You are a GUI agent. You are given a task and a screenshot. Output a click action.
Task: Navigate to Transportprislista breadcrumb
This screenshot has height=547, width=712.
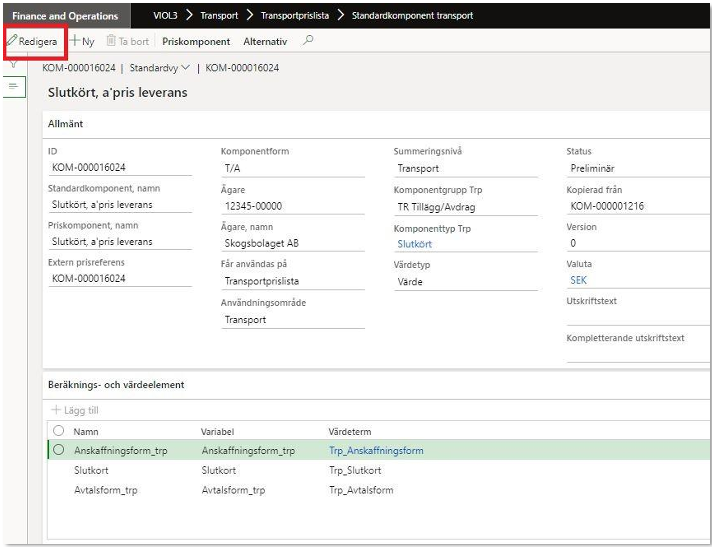(296, 16)
